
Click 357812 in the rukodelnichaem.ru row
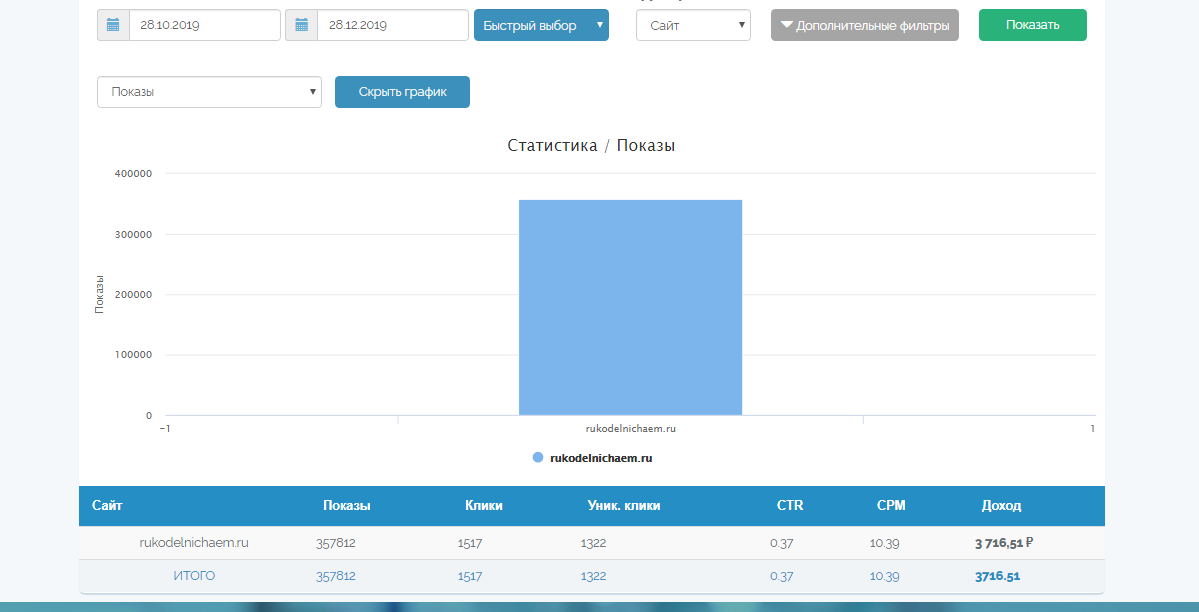point(336,543)
